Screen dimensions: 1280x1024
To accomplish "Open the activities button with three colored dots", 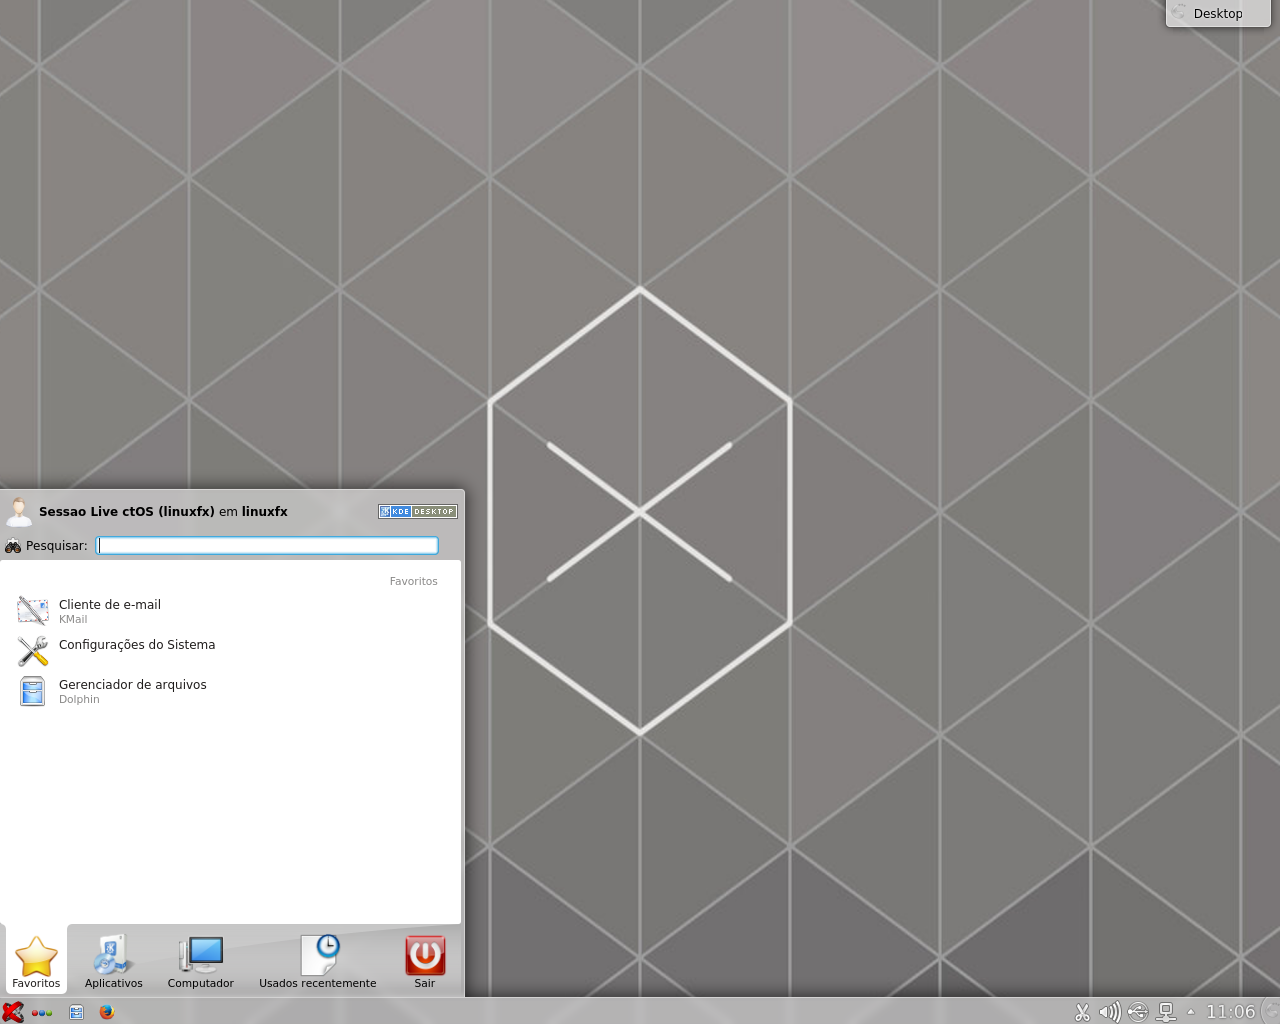I will pyautogui.click(x=42, y=1012).
